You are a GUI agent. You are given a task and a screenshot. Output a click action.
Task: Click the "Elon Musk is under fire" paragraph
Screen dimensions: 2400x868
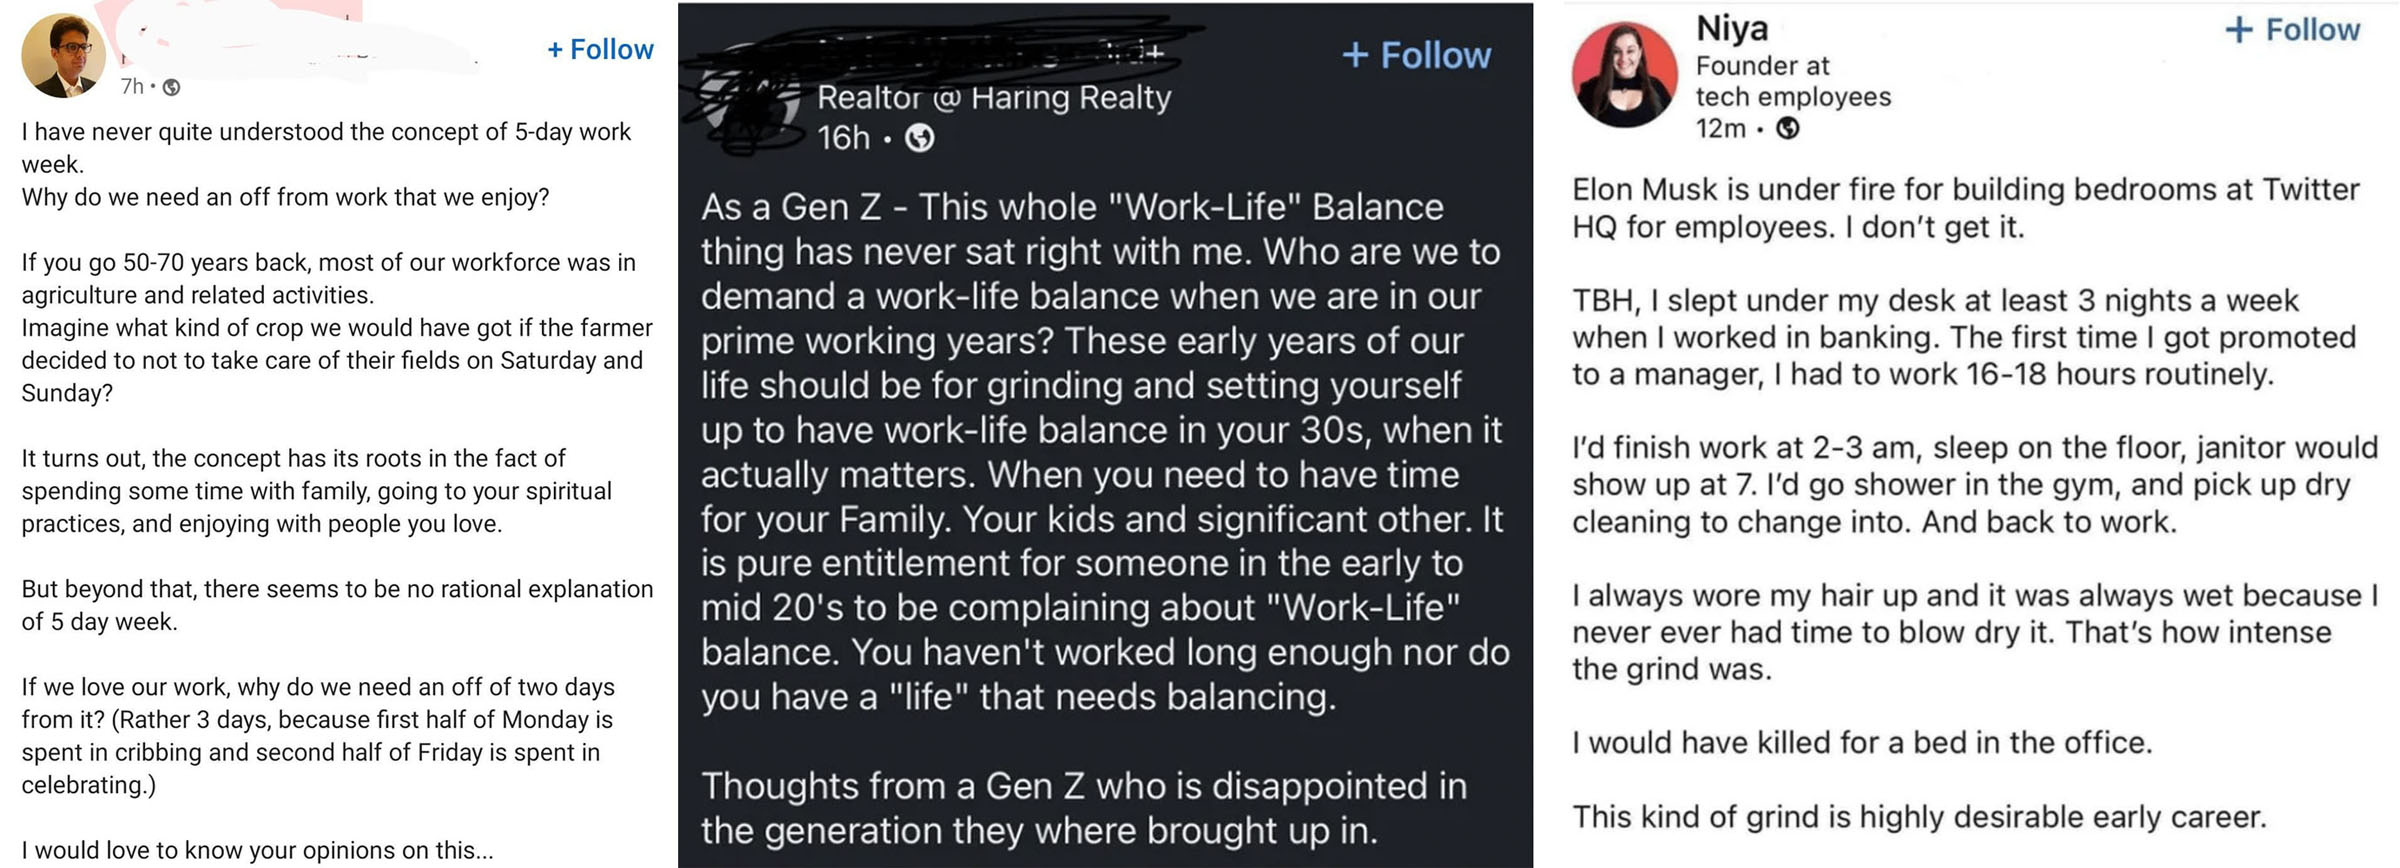point(1965,208)
